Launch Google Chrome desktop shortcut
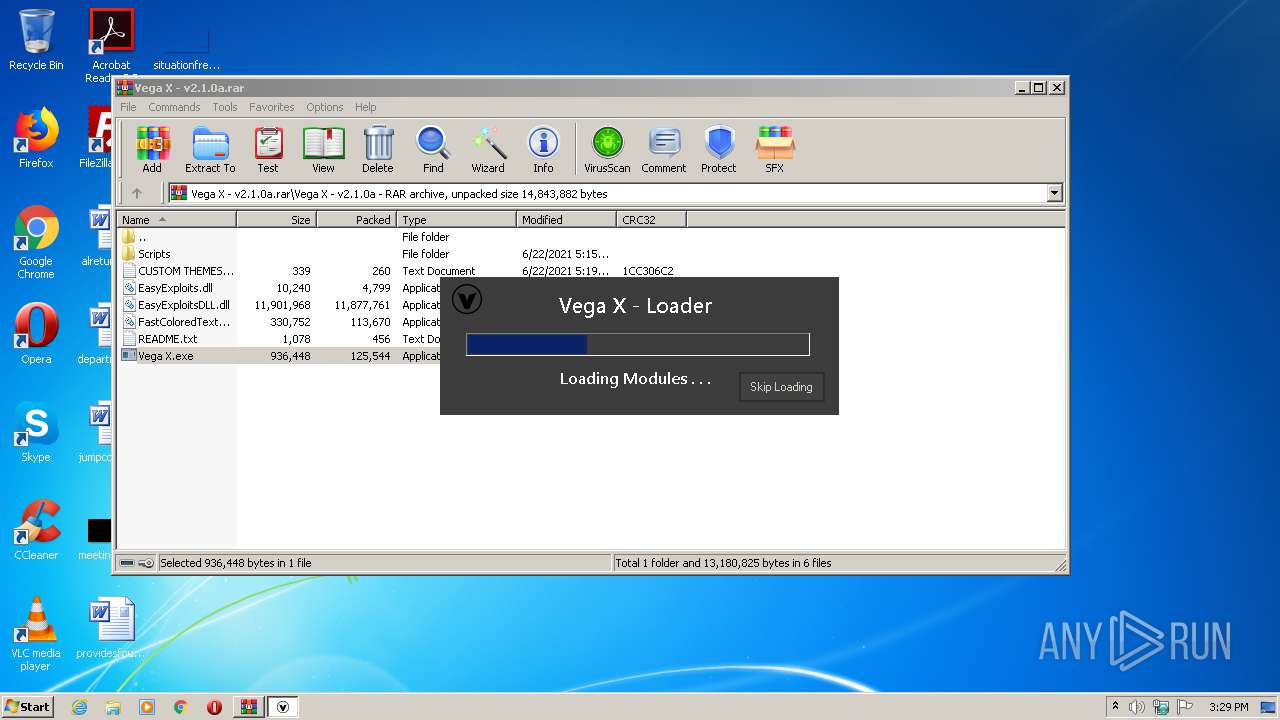Image resolution: width=1280 pixels, height=720 pixels. point(36,242)
